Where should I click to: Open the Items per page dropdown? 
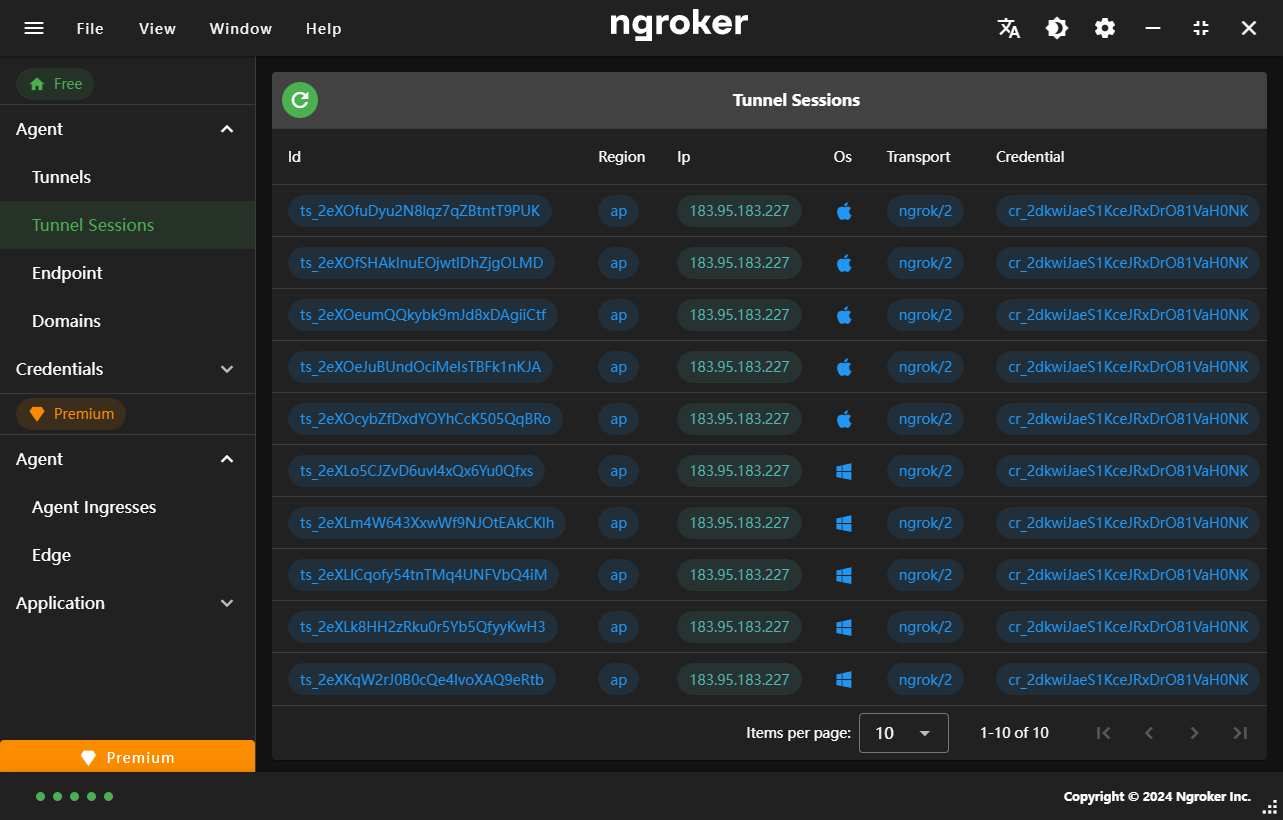904,733
